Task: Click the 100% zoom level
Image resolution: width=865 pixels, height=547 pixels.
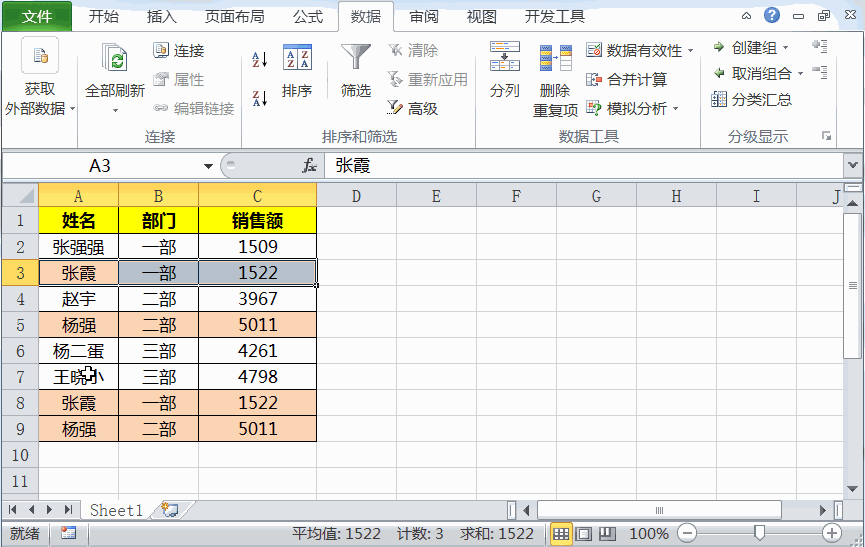Action: [649, 534]
